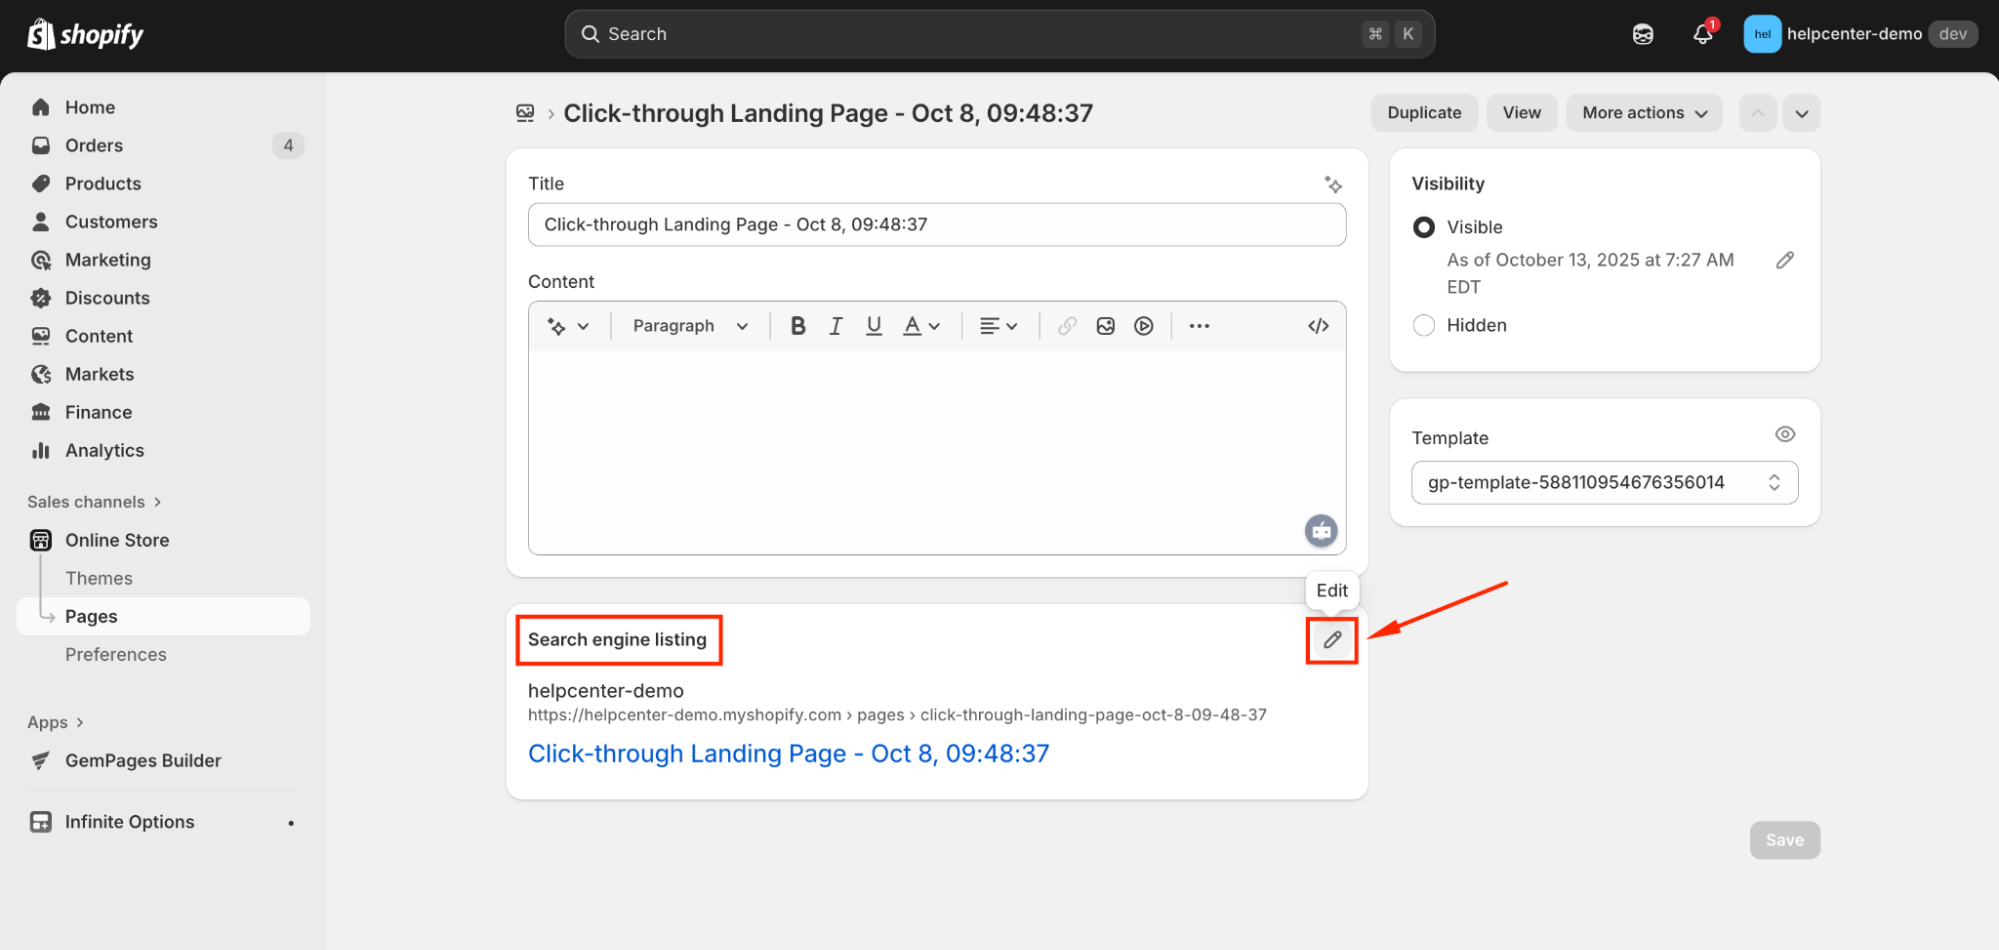Open the notifications bell
The image size is (1999, 950).
coord(1702,34)
